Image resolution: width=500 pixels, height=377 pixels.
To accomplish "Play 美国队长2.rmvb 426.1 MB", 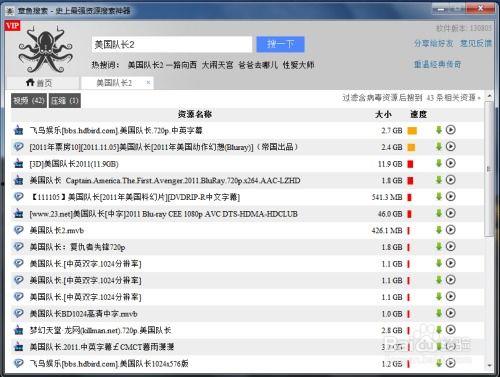I will [451, 230].
